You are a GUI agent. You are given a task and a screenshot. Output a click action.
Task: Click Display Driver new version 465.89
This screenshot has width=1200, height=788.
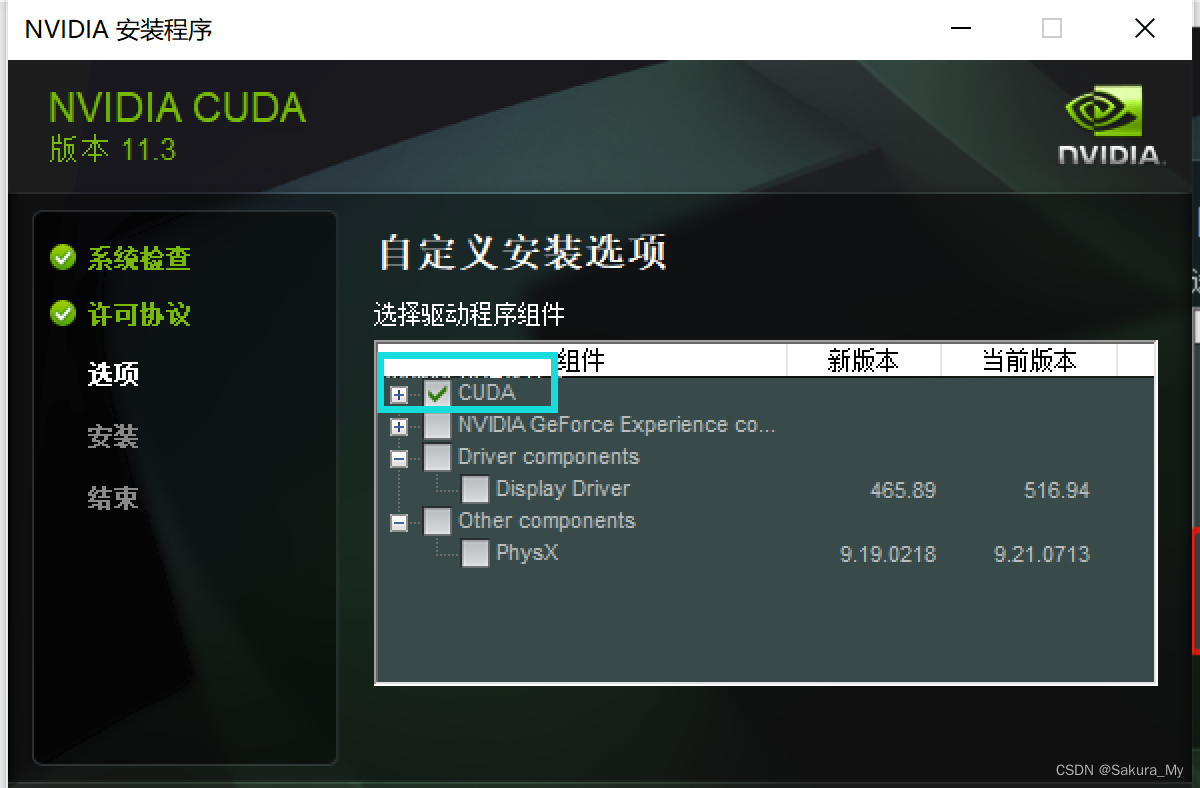pyautogui.click(x=903, y=491)
